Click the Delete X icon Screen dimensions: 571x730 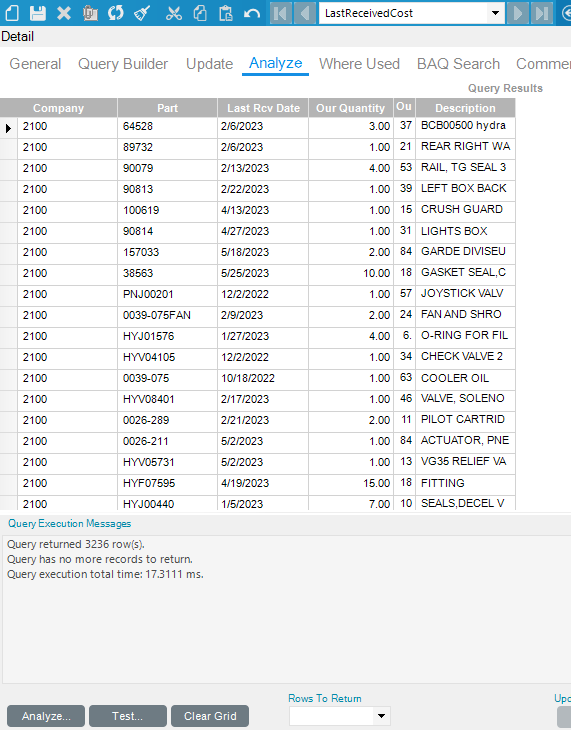coord(64,13)
